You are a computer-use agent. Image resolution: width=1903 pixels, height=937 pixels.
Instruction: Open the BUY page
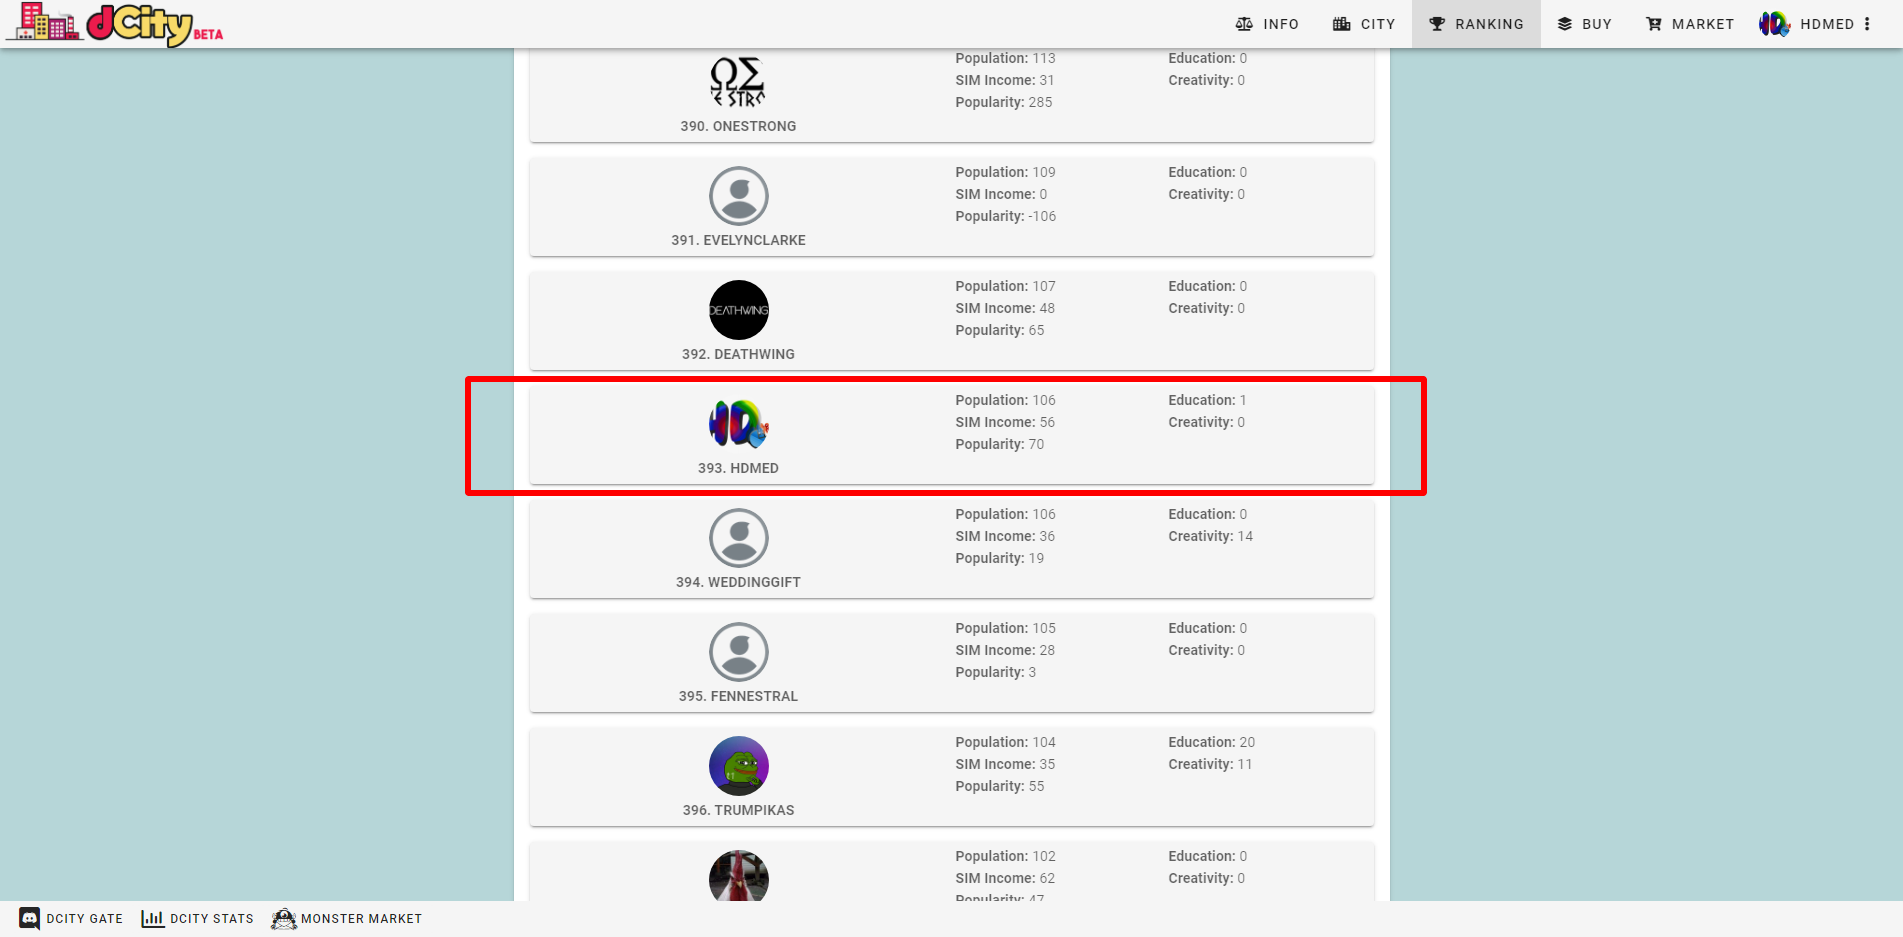tap(1585, 24)
